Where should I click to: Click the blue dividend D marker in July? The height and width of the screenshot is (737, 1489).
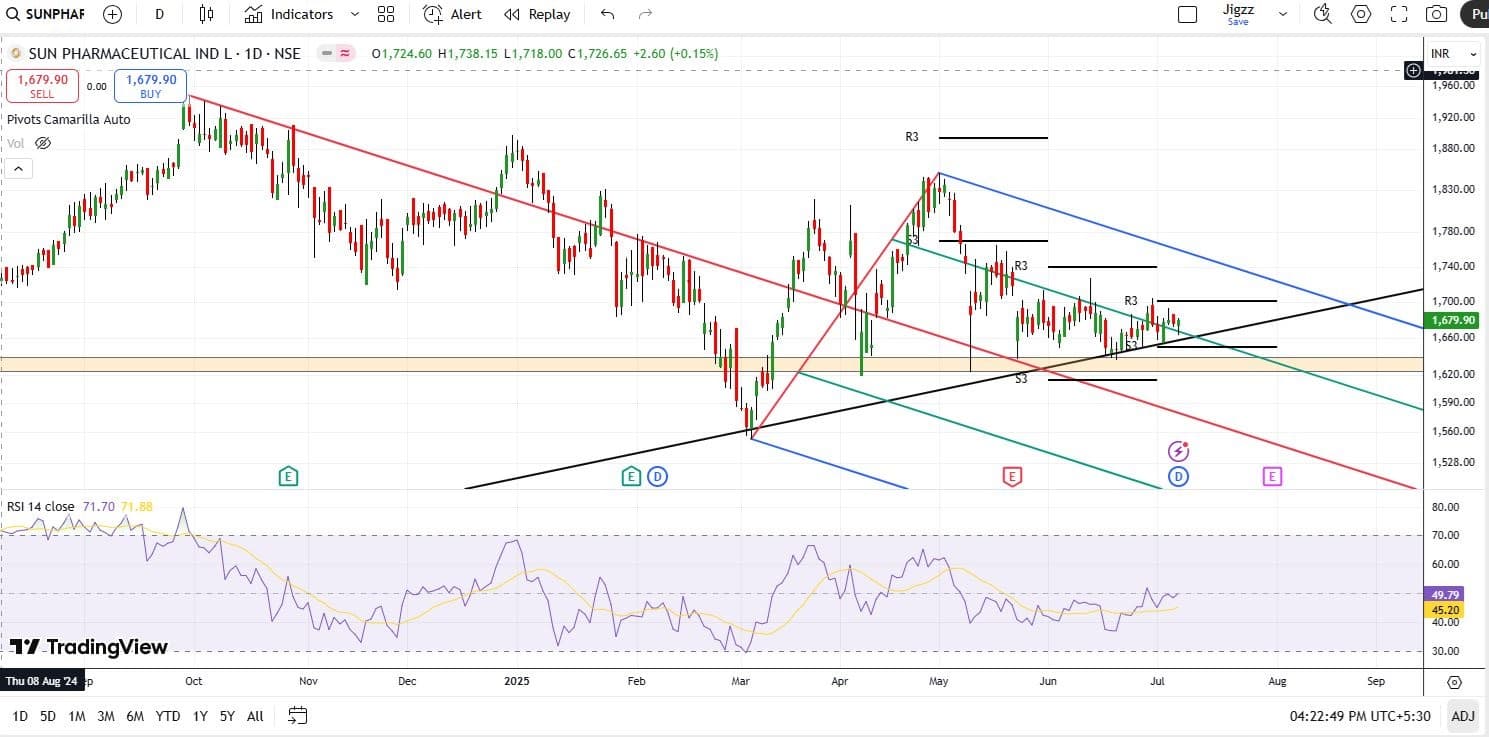point(1179,476)
